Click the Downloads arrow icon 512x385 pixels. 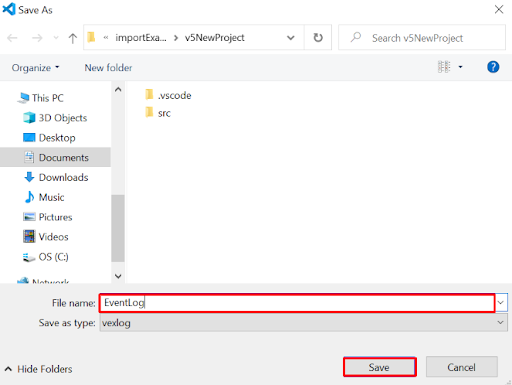29,177
